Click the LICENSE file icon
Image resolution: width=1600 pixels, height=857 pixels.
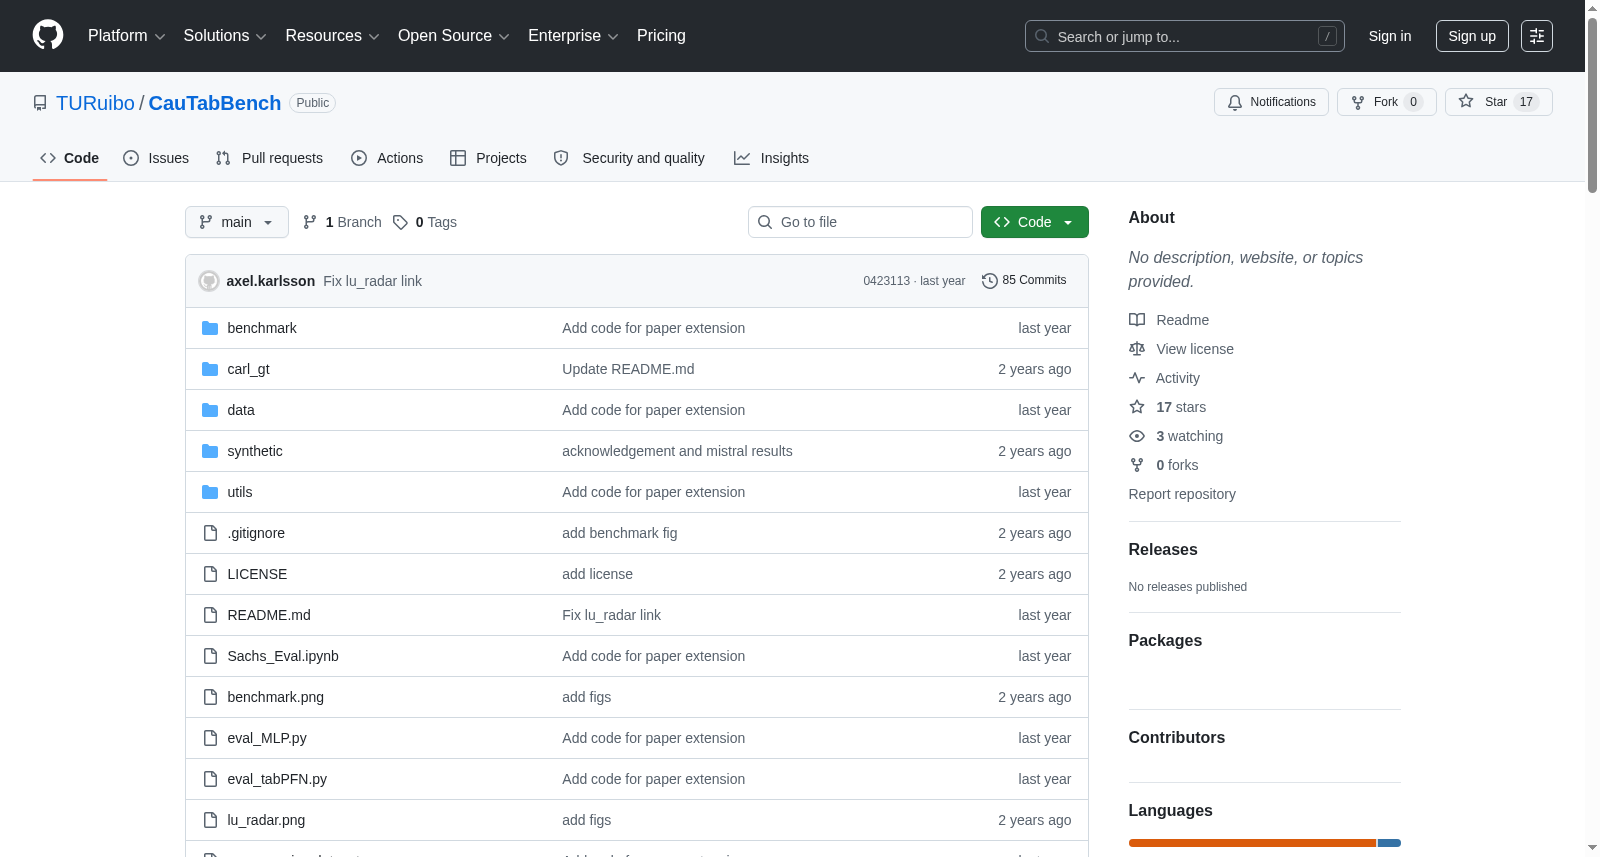click(210, 574)
